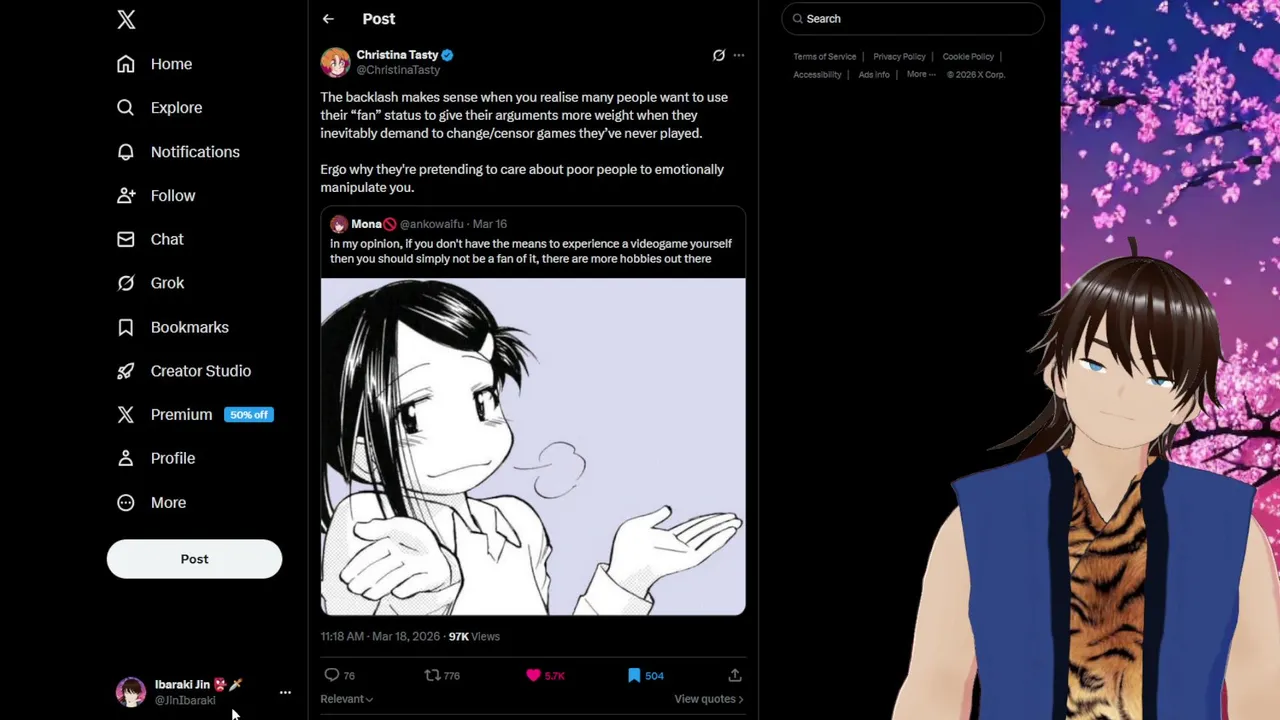Open the View quotes link
The image size is (1280, 720).
(708, 699)
